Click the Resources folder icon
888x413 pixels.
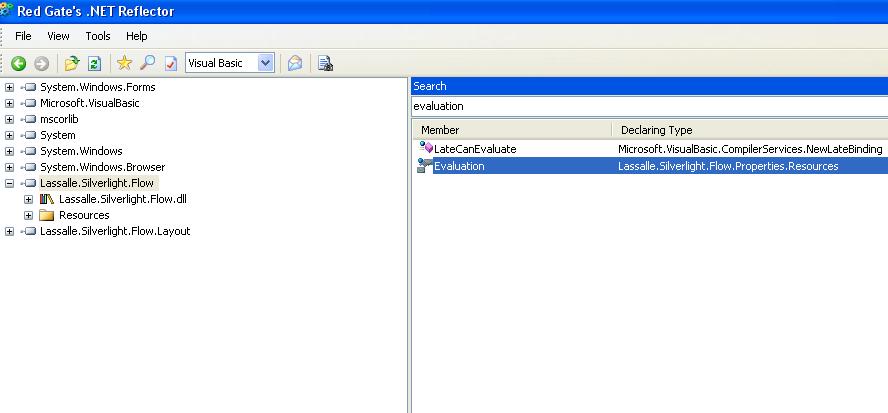click(46, 215)
